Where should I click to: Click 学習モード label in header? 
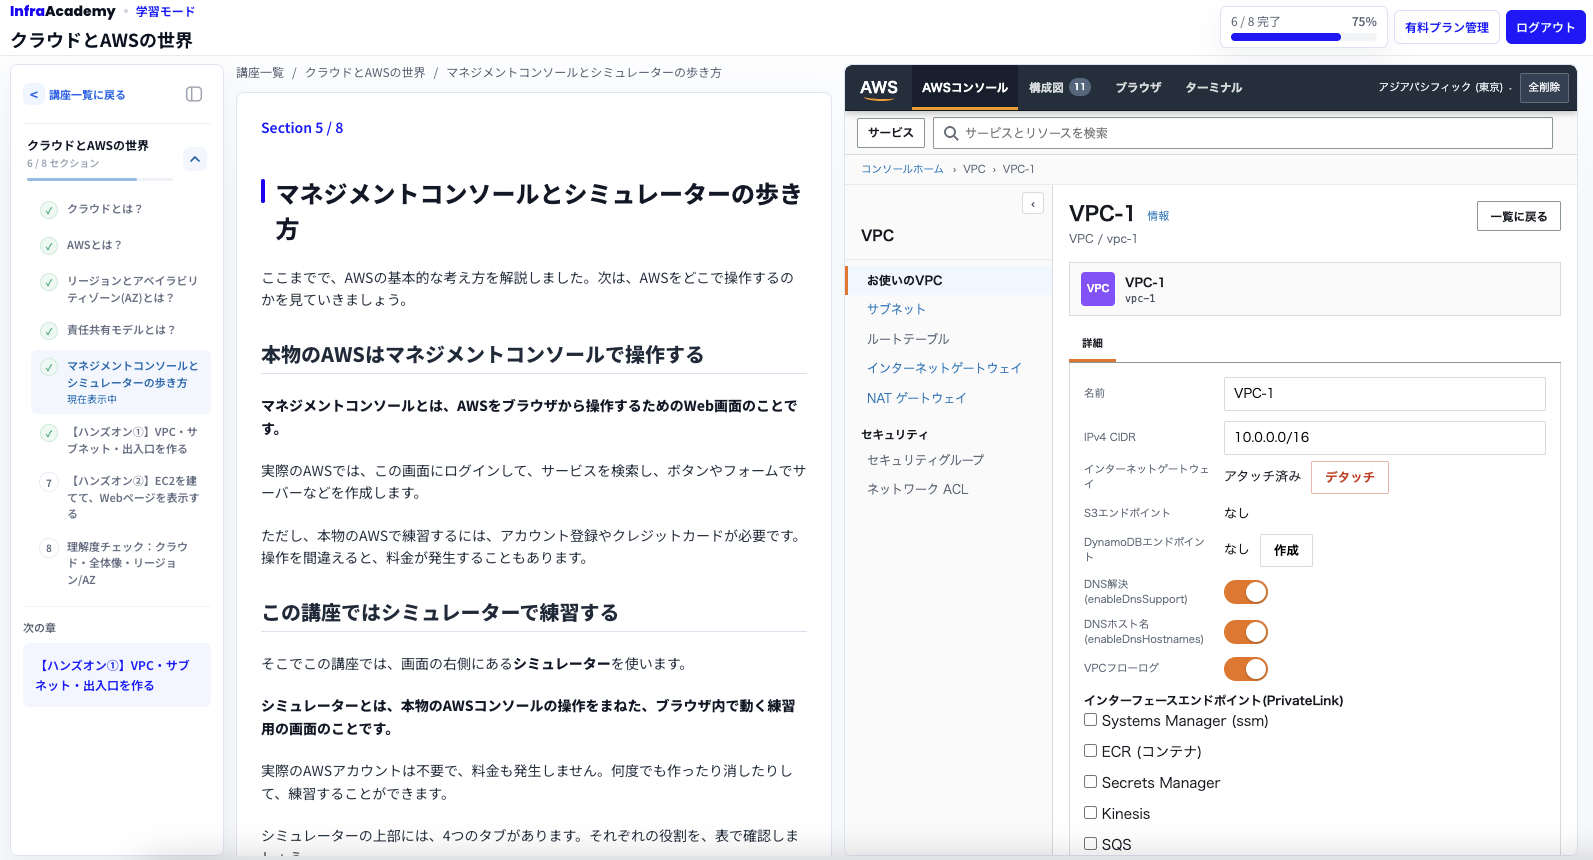point(165,12)
